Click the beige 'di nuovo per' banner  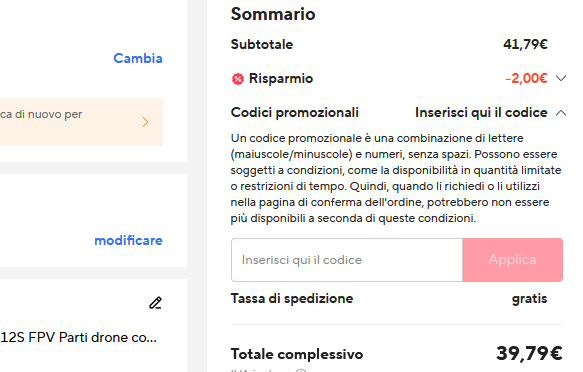pos(81,122)
